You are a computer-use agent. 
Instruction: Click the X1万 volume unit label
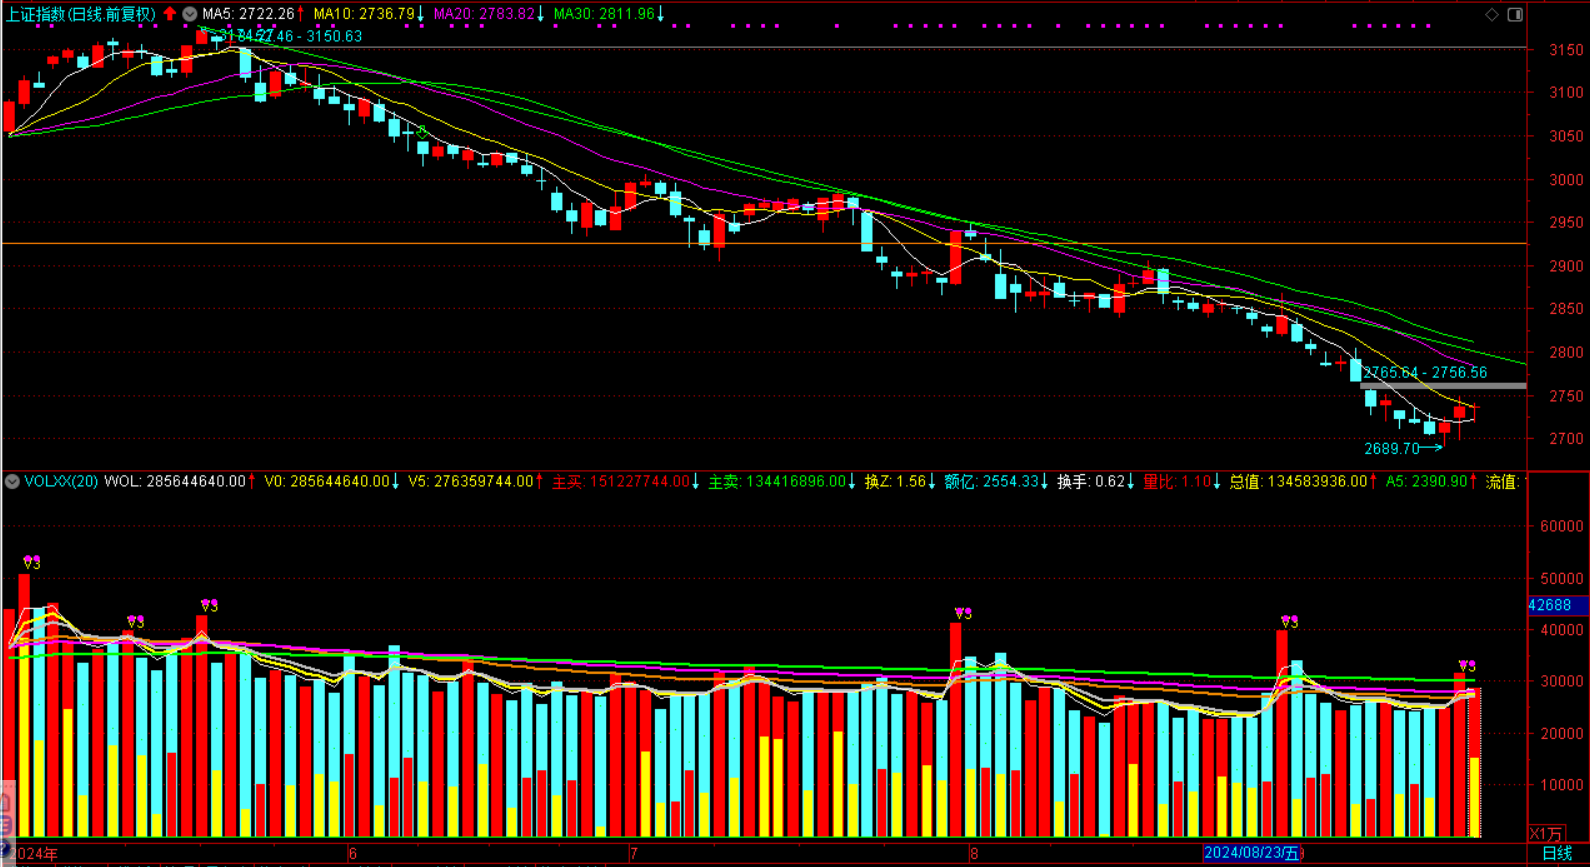[x=1546, y=834]
